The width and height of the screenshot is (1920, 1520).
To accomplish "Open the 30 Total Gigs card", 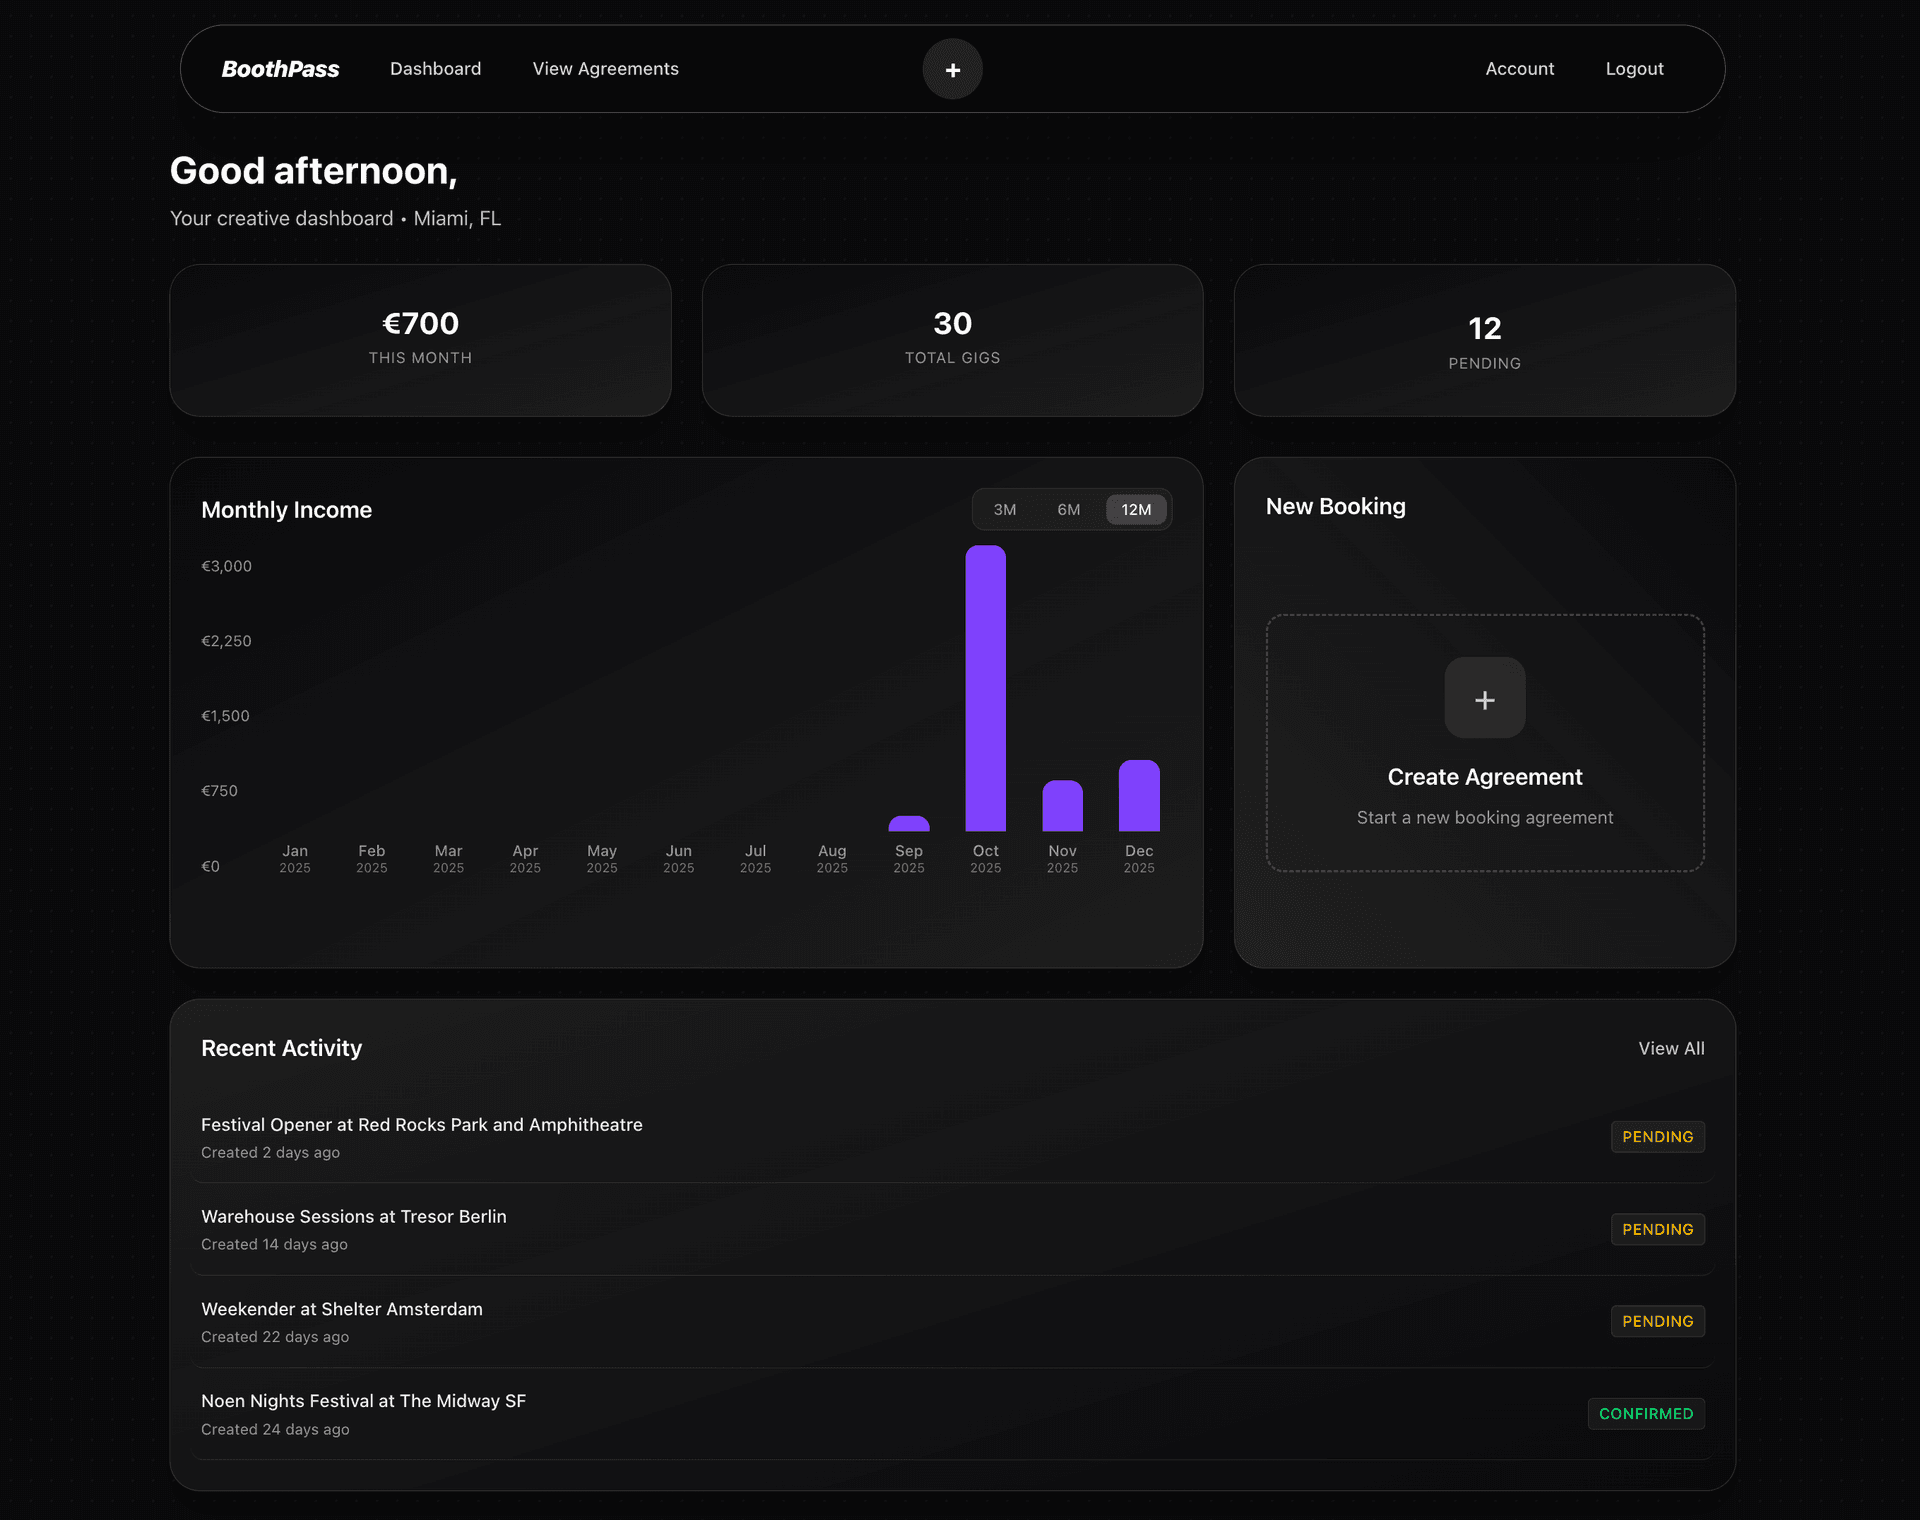I will click(x=952, y=340).
